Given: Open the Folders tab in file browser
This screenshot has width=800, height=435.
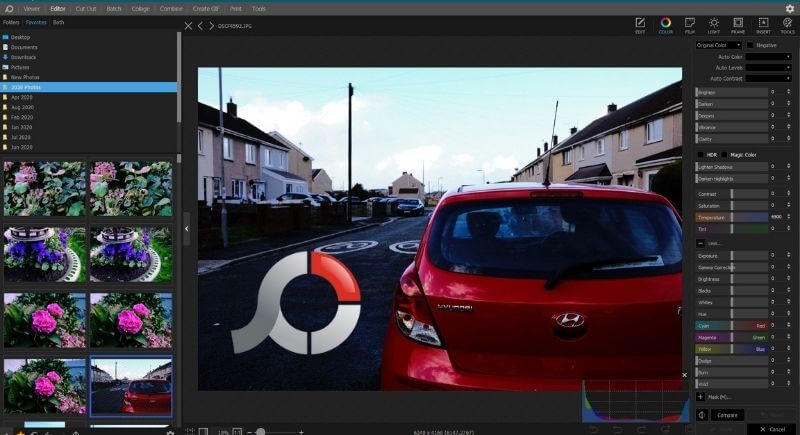Looking at the screenshot, I should [11, 21].
